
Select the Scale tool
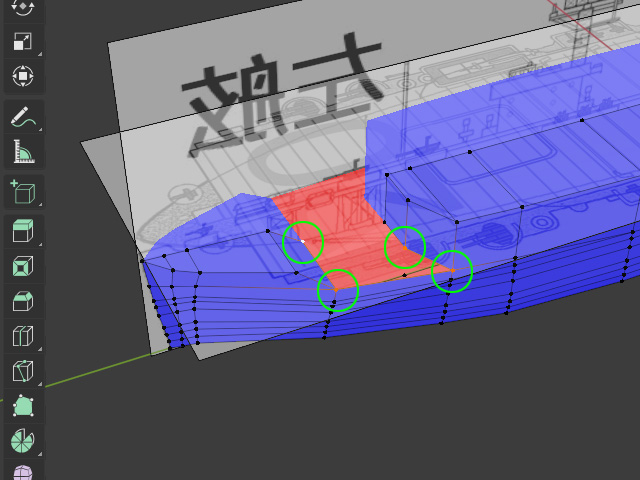click(23, 42)
